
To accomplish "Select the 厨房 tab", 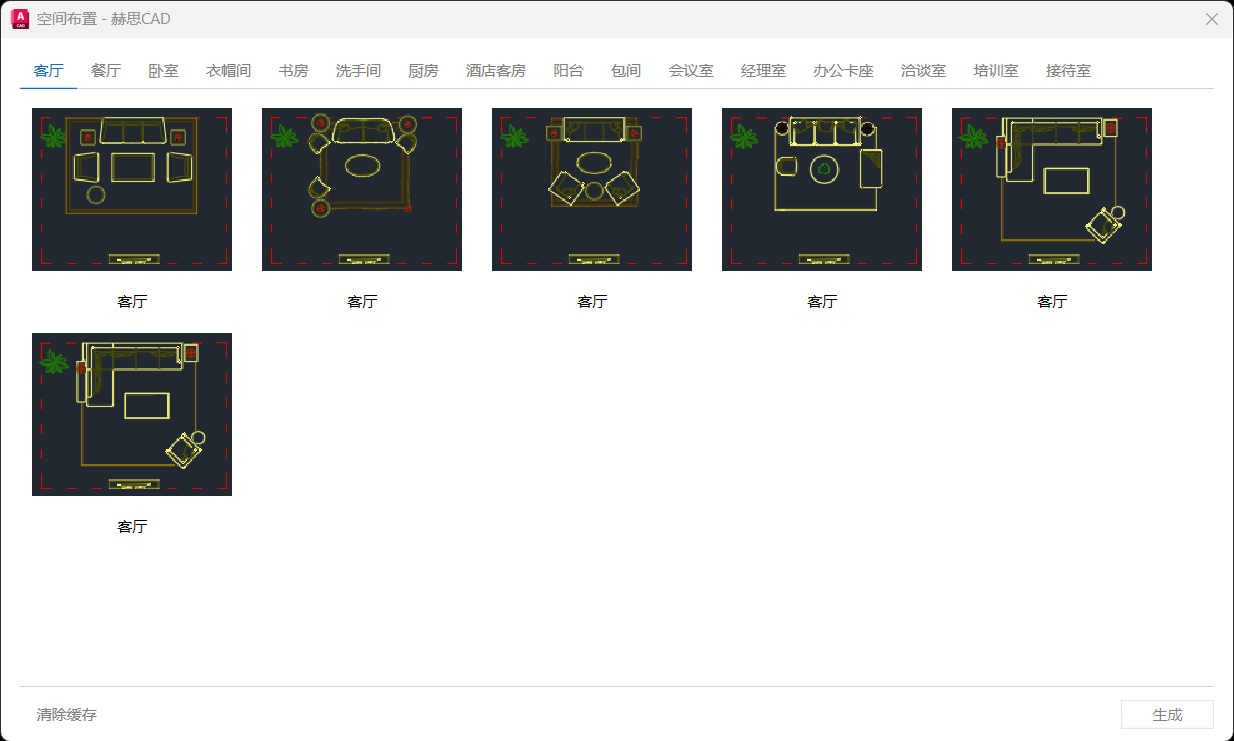I will [x=423, y=71].
